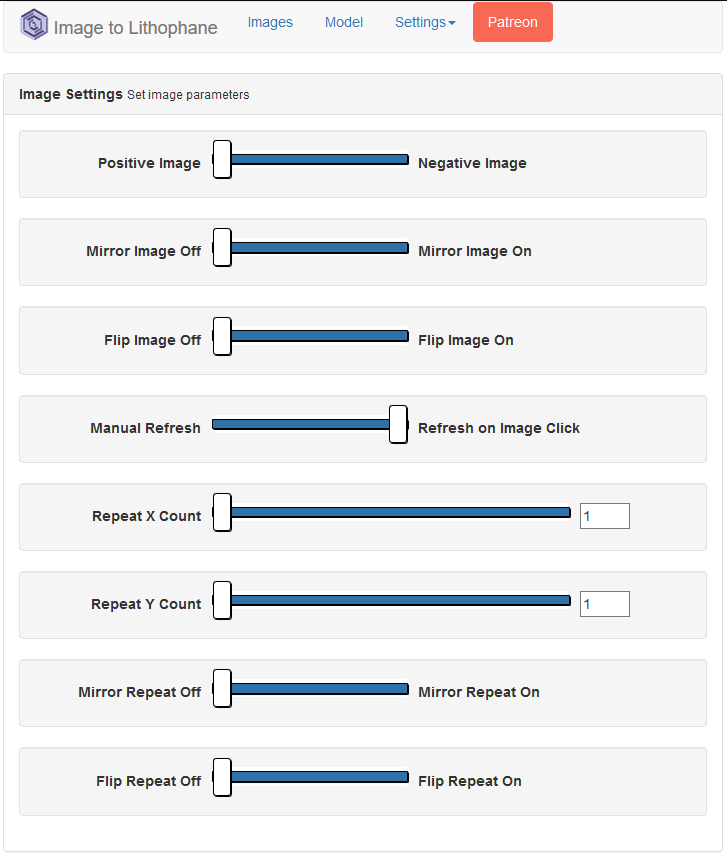The image size is (727, 856).
Task: Click the Refresh on Image Click label
Action: pos(499,428)
